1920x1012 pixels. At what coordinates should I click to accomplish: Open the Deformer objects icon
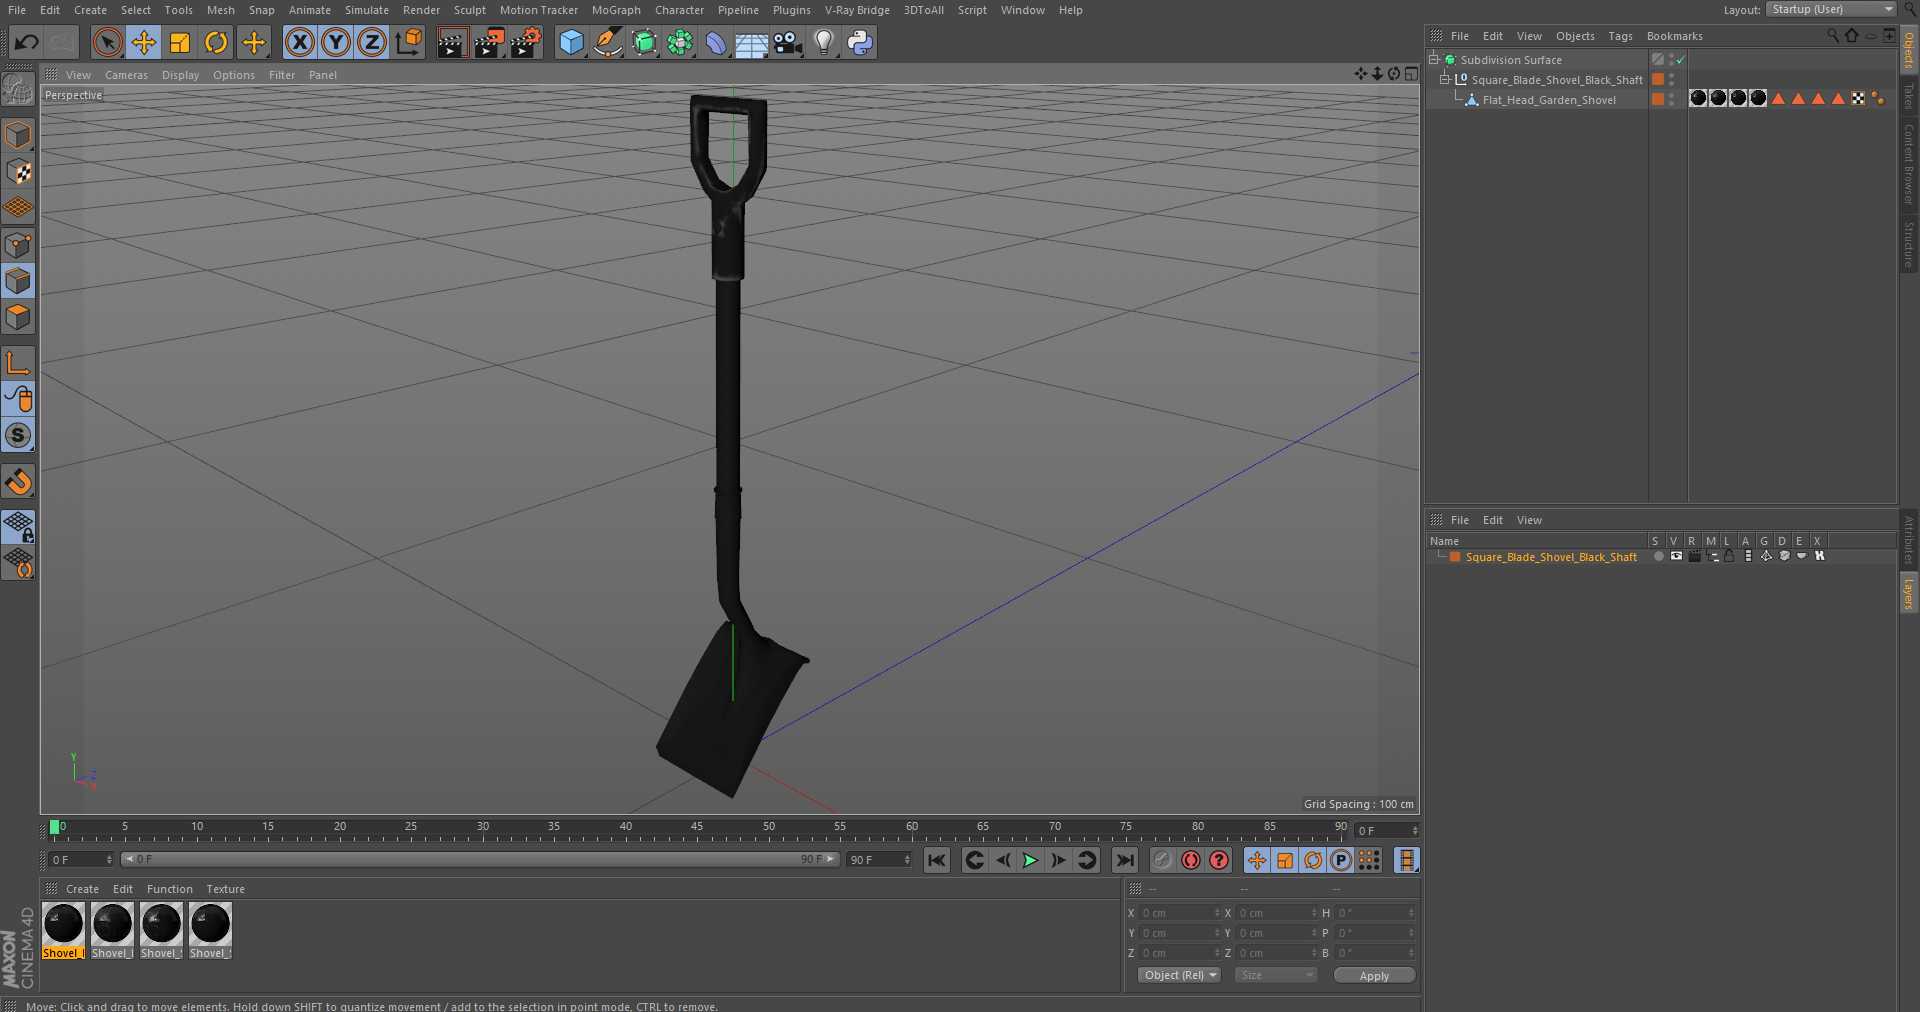coord(716,42)
